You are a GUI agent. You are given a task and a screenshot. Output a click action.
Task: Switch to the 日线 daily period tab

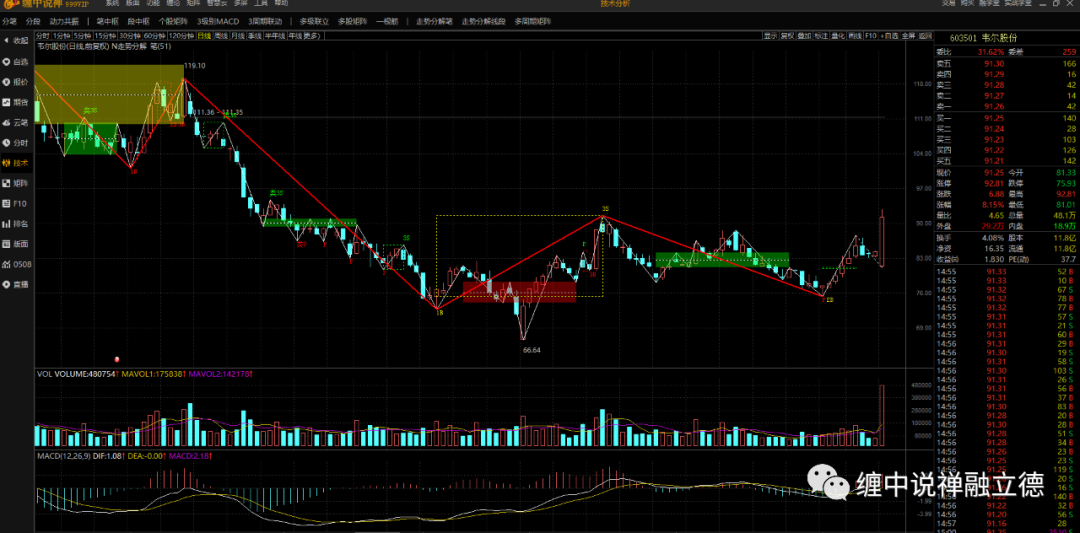(x=205, y=36)
